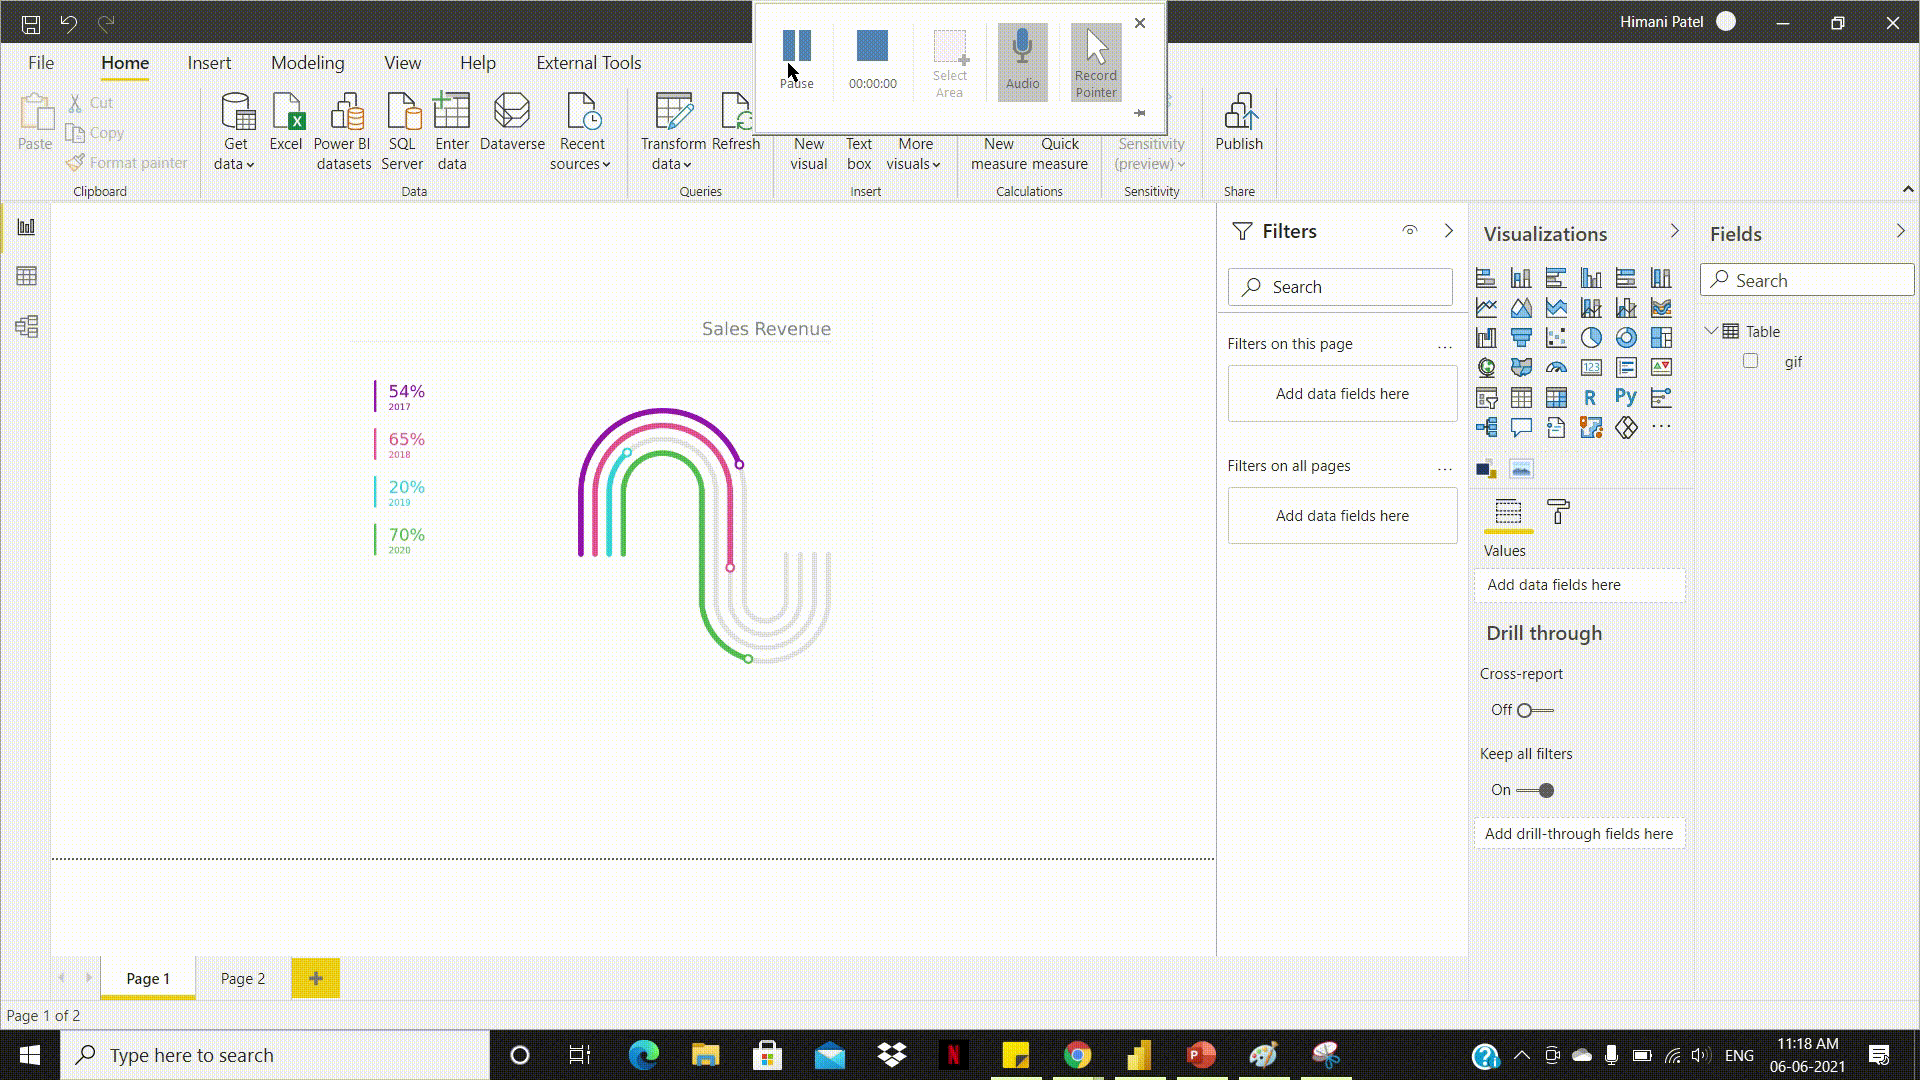Tick the gif field checkbox
Screen dimensions: 1920x1080
(1750, 361)
